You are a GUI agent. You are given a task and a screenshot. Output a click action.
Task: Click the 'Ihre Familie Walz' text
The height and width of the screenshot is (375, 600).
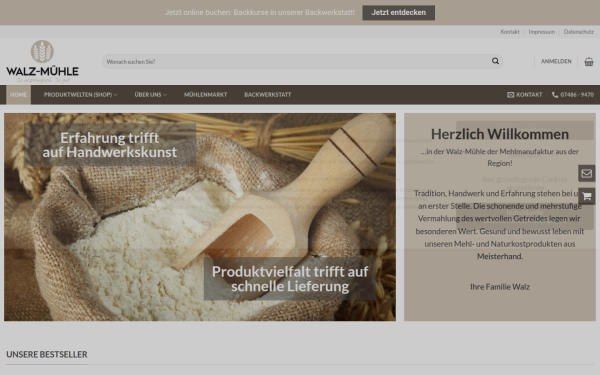point(500,287)
